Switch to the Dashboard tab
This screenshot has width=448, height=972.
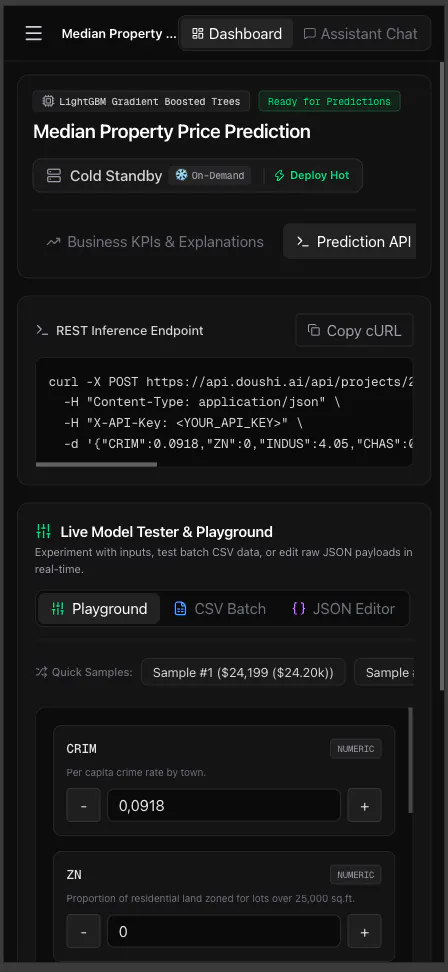tap(237, 33)
